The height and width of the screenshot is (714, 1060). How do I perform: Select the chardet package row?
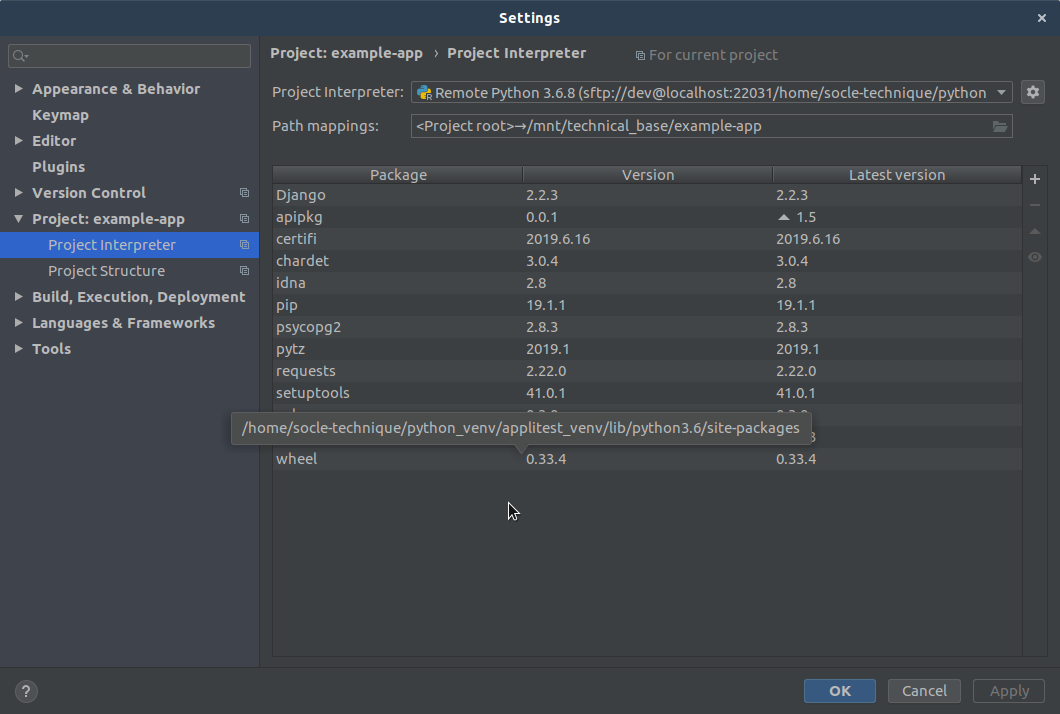(647, 261)
